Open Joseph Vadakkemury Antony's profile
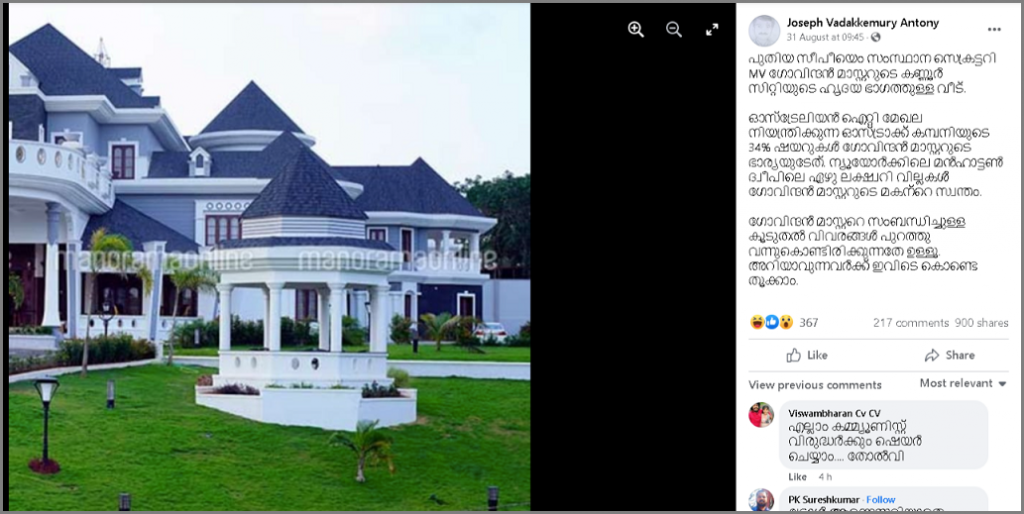This screenshot has width=1024, height=514. (x=863, y=23)
